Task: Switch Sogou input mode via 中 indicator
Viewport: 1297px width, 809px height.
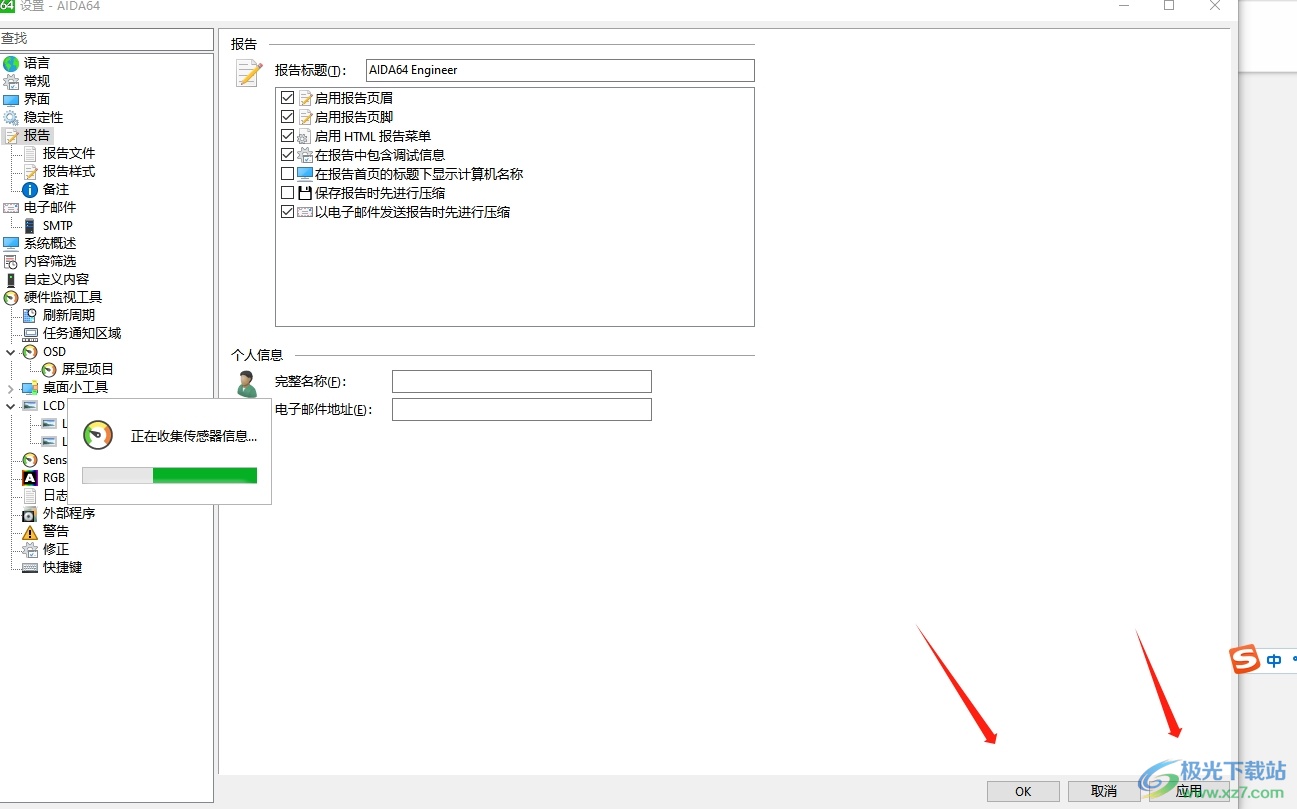Action: (1274, 660)
